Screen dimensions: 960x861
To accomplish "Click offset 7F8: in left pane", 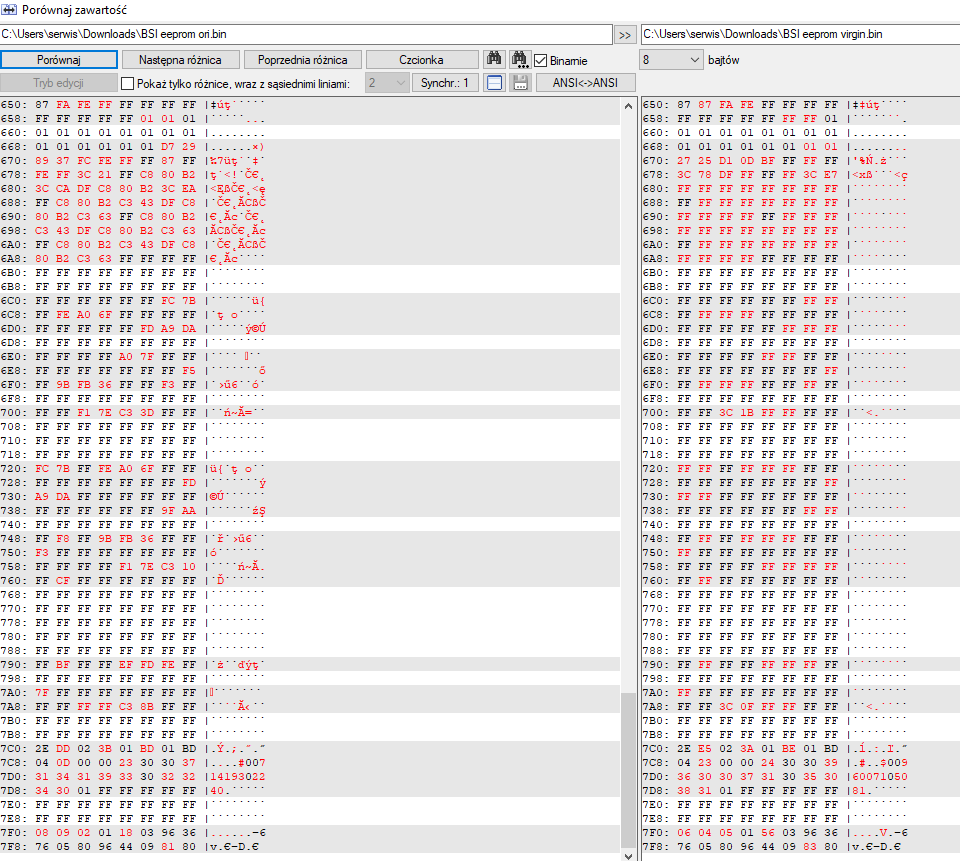I will coord(14,846).
